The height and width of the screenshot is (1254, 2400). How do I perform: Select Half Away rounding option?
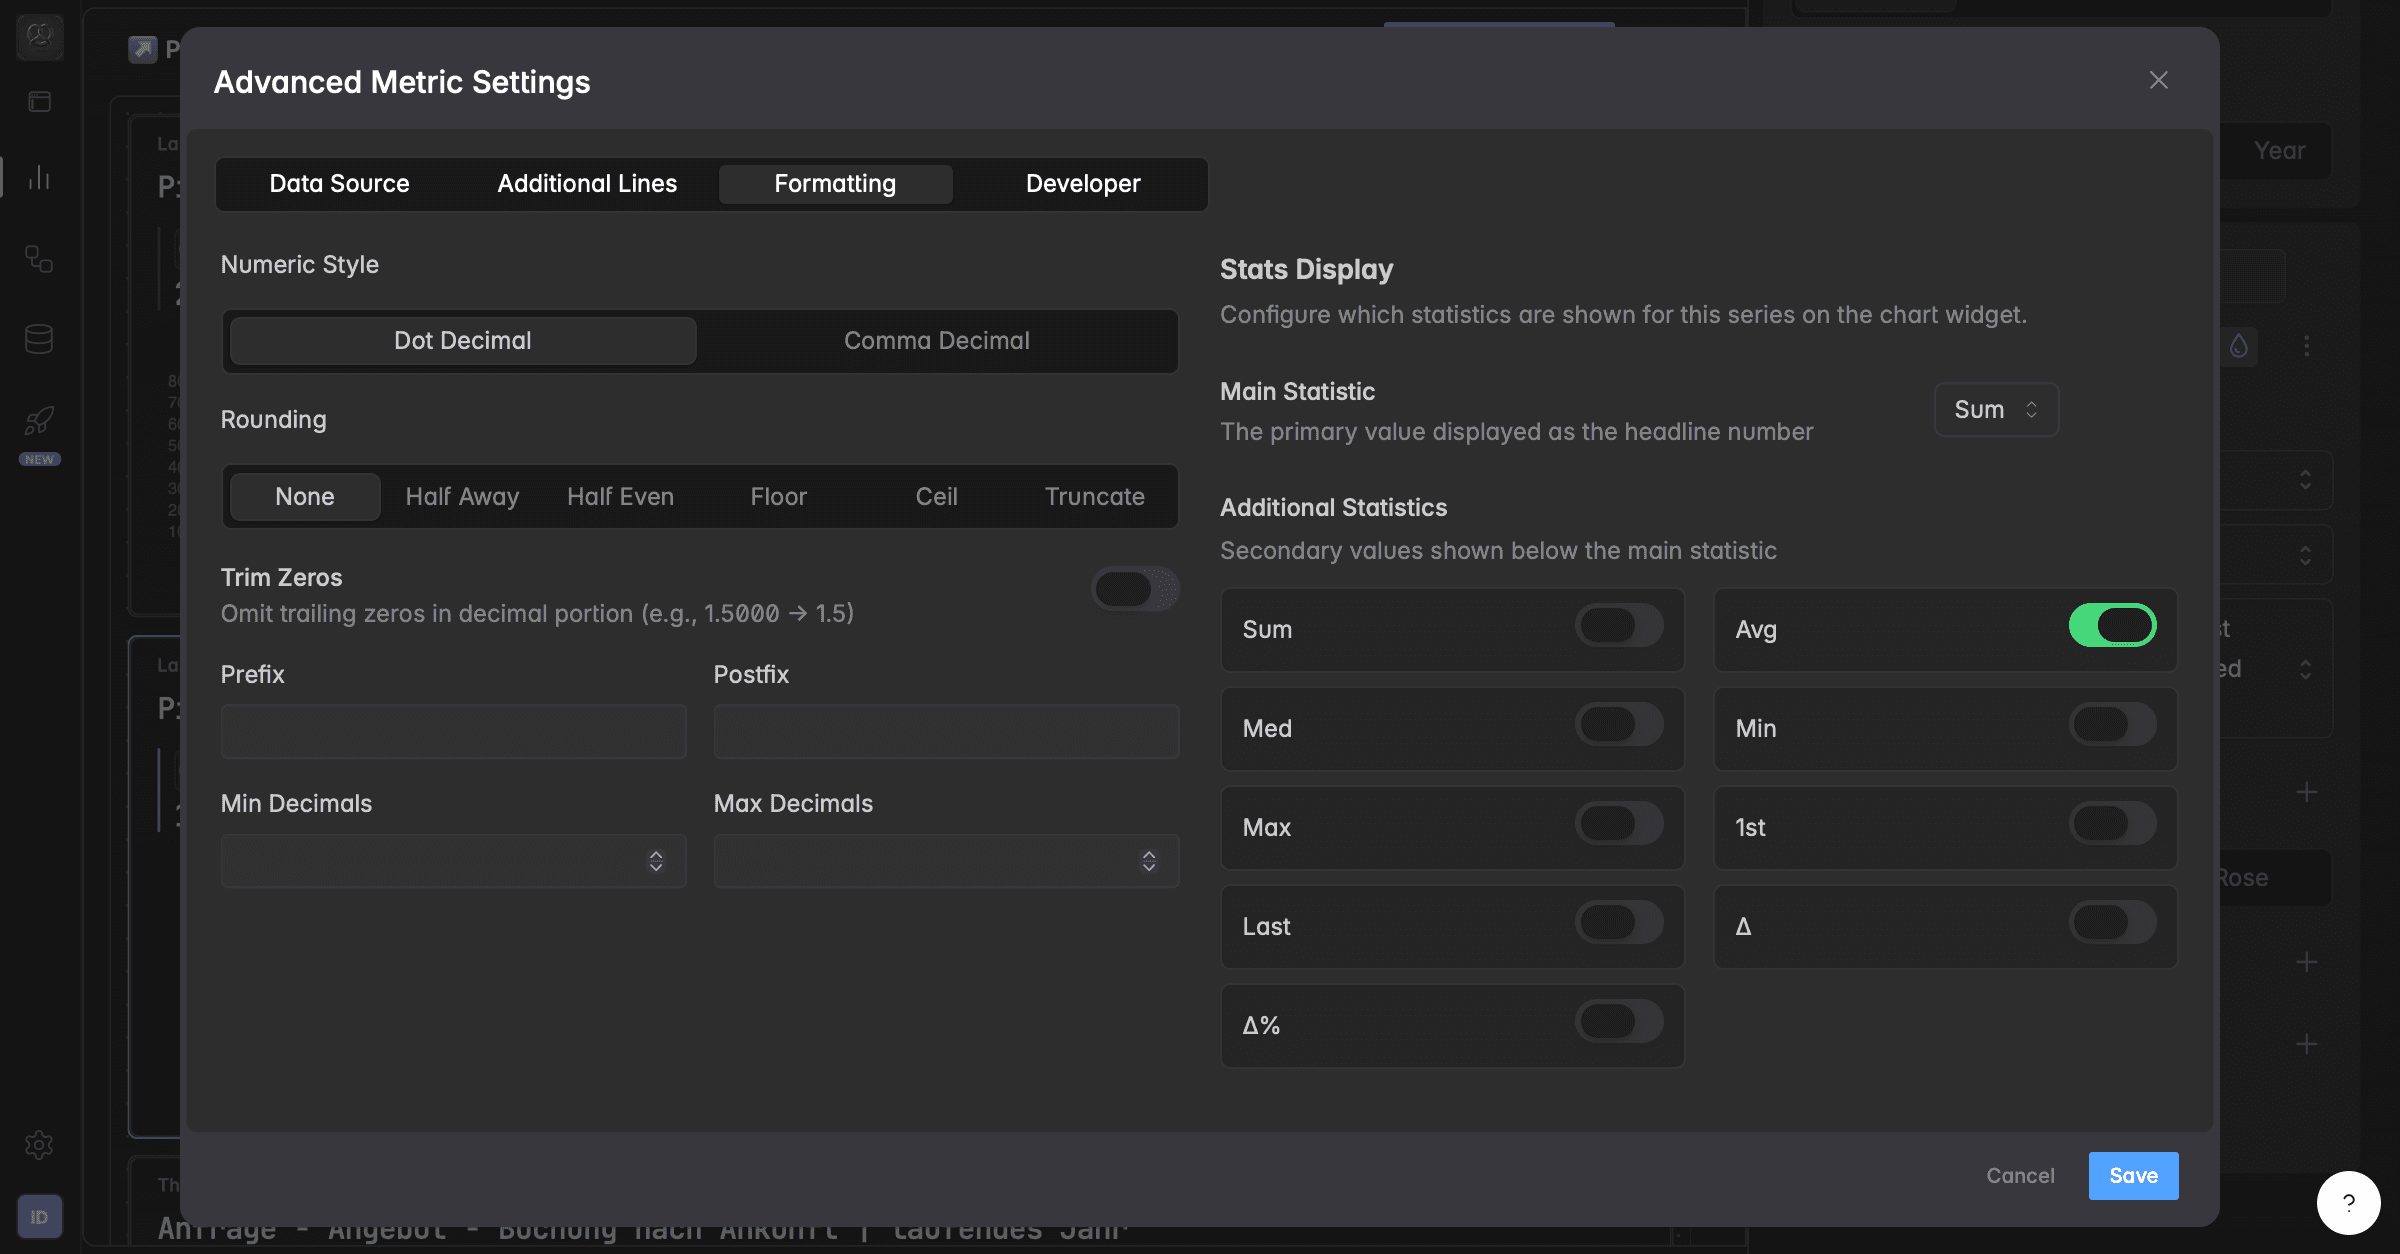coord(462,497)
